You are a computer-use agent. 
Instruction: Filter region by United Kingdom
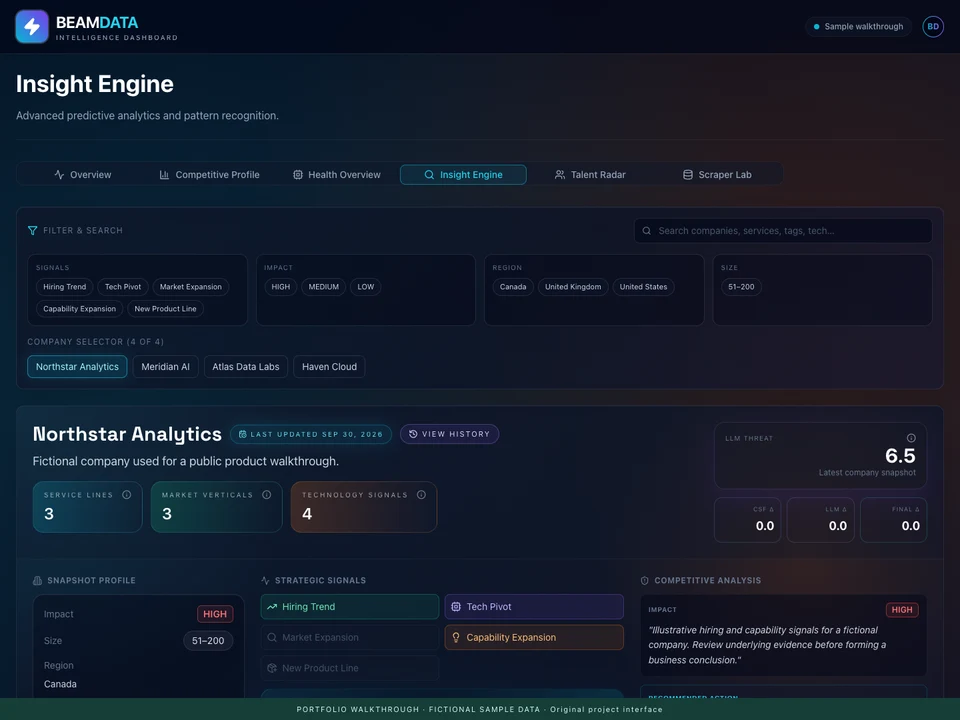(x=573, y=287)
